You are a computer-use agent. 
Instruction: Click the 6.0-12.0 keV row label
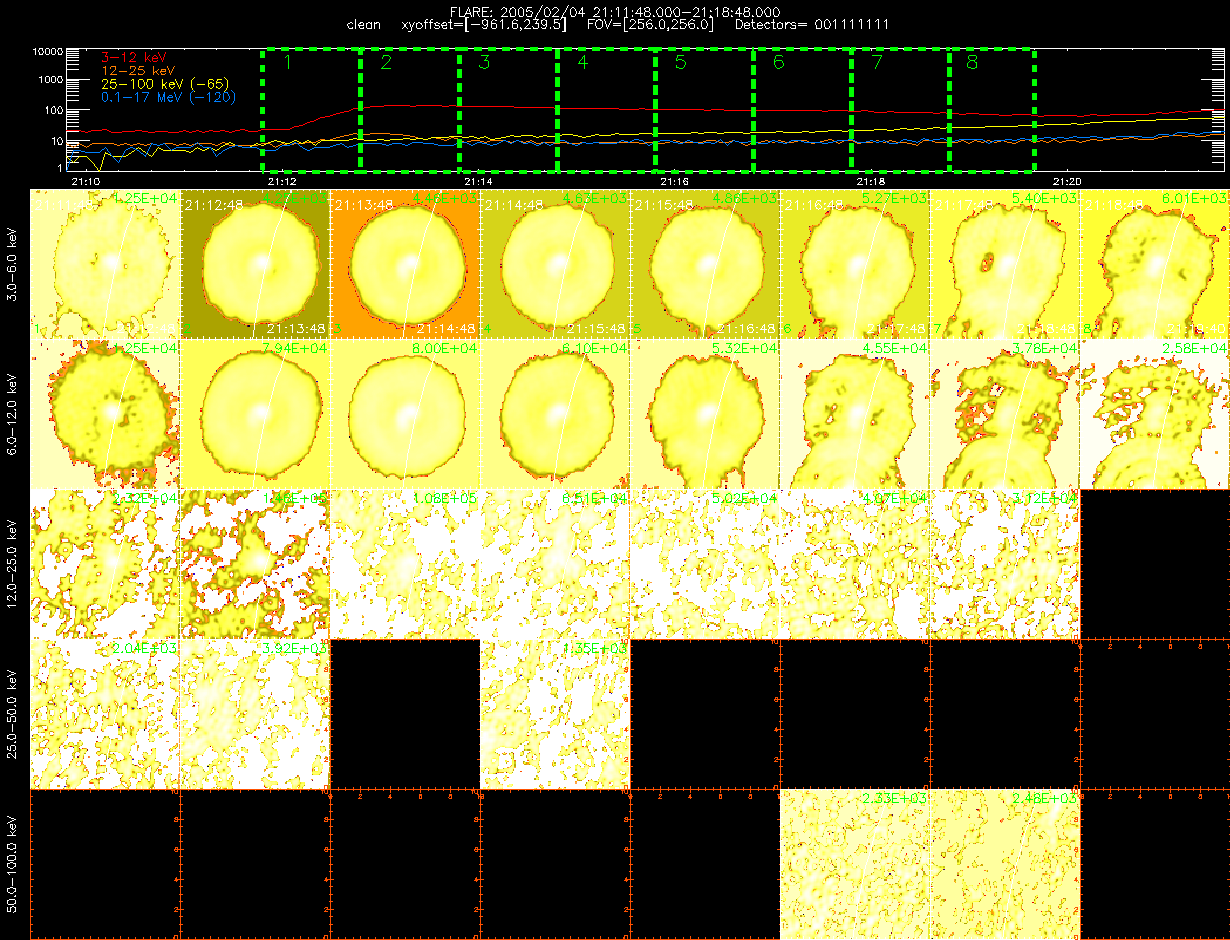point(13,414)
